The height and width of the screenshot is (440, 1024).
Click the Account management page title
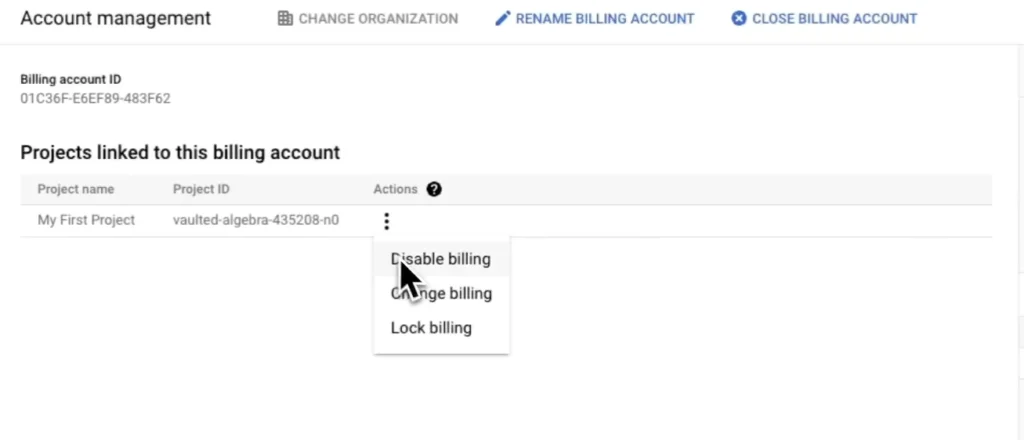[116, 18]
